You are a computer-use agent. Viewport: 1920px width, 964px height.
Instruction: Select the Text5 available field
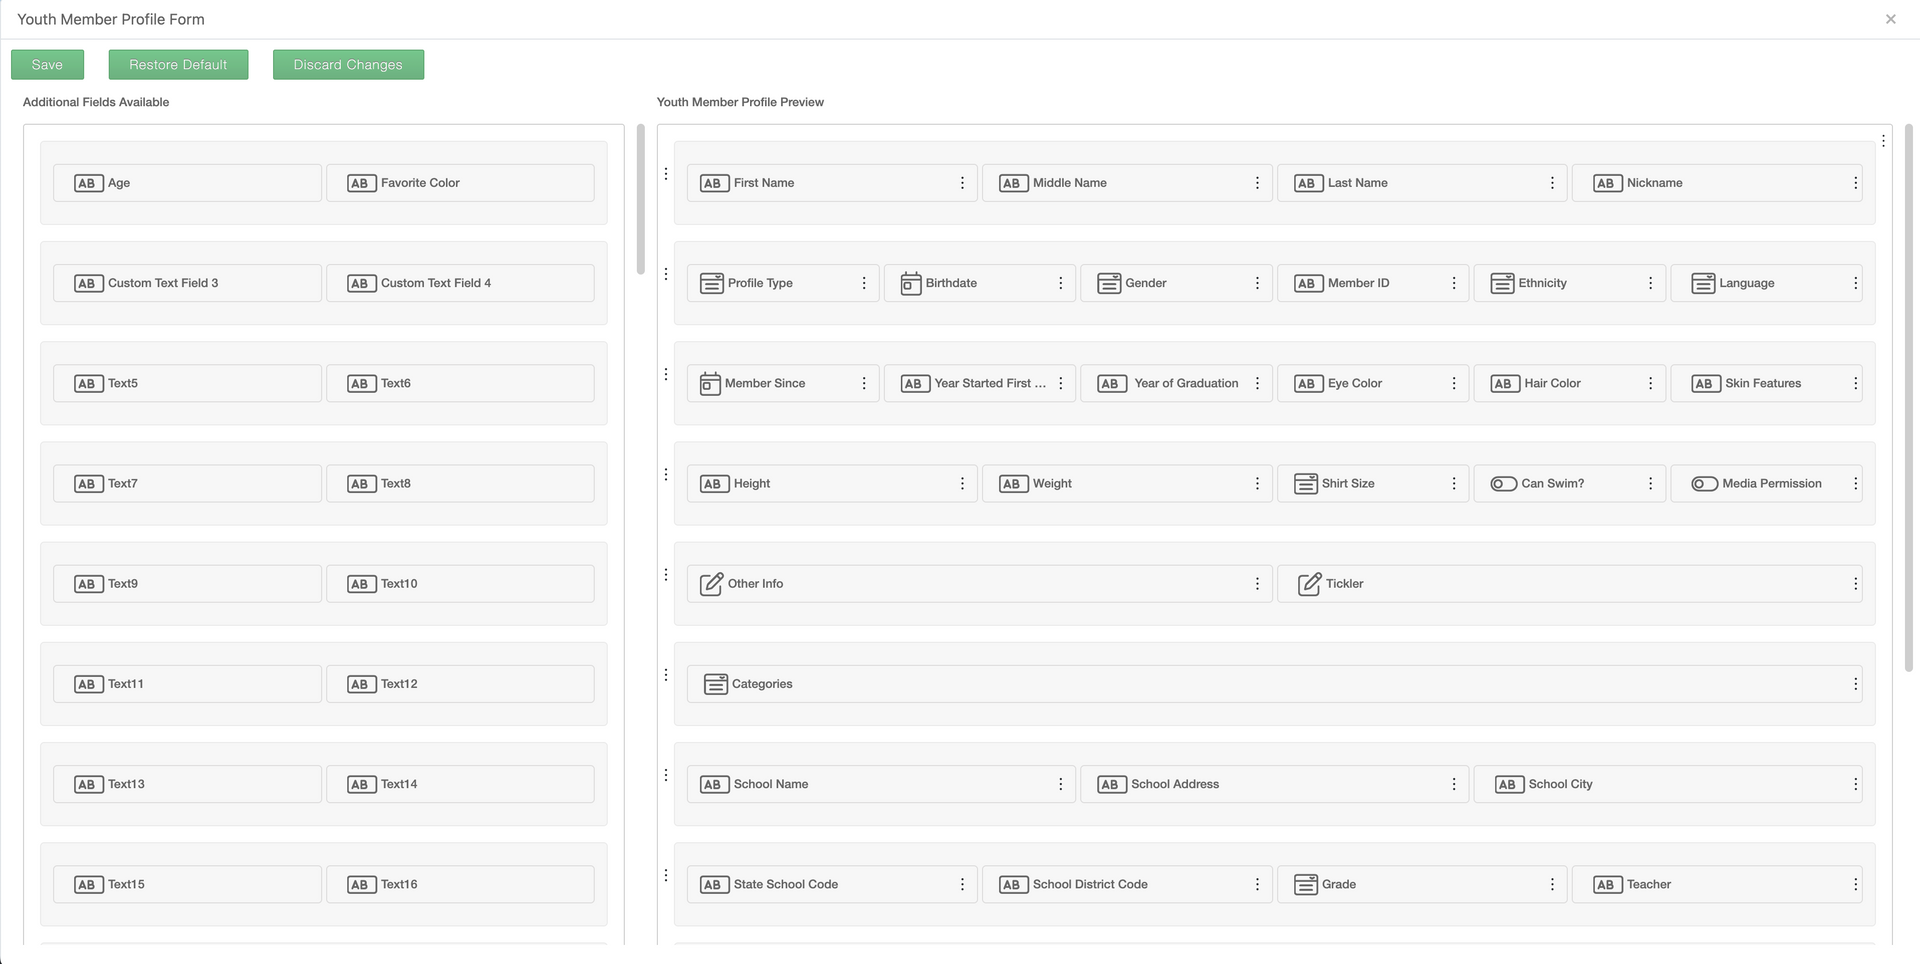(188, 383)
